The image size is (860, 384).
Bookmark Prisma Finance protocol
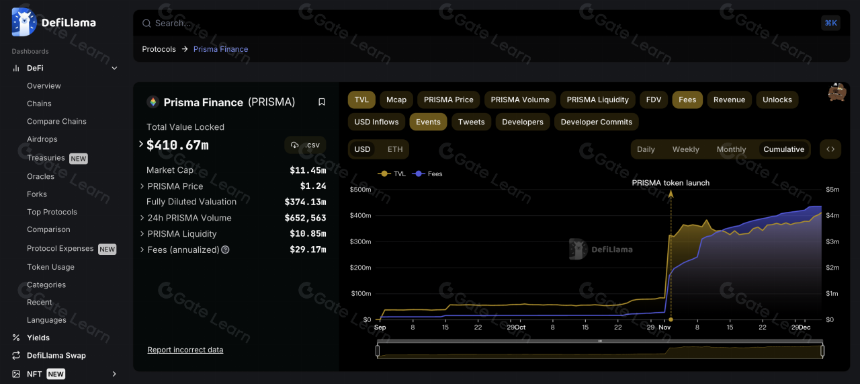(x=322, y=102)
